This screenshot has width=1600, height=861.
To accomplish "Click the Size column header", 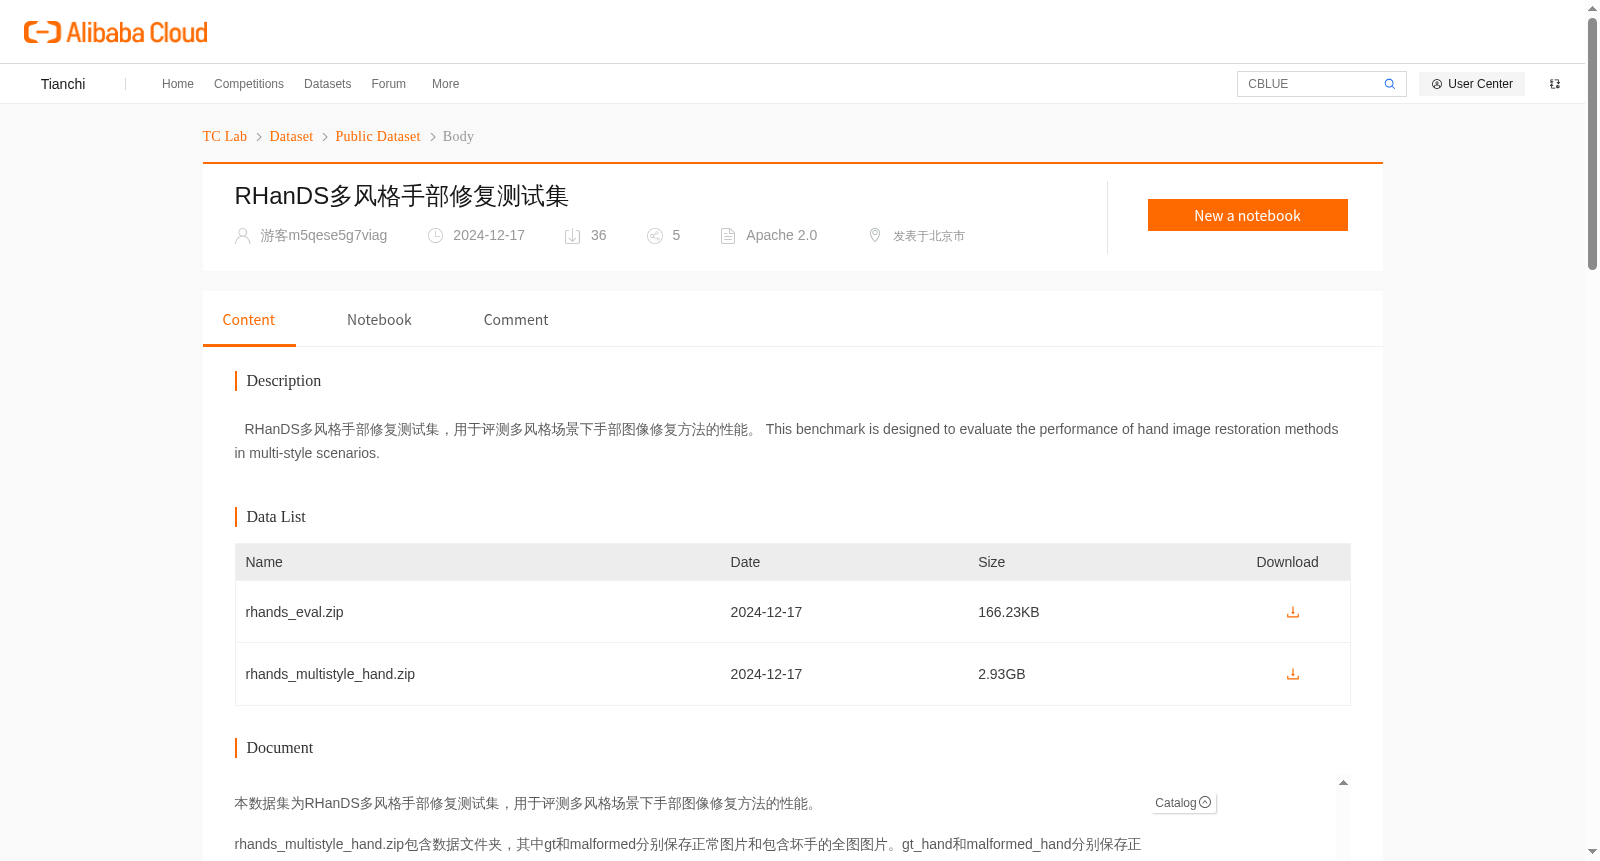I will (x=992, y=562).
